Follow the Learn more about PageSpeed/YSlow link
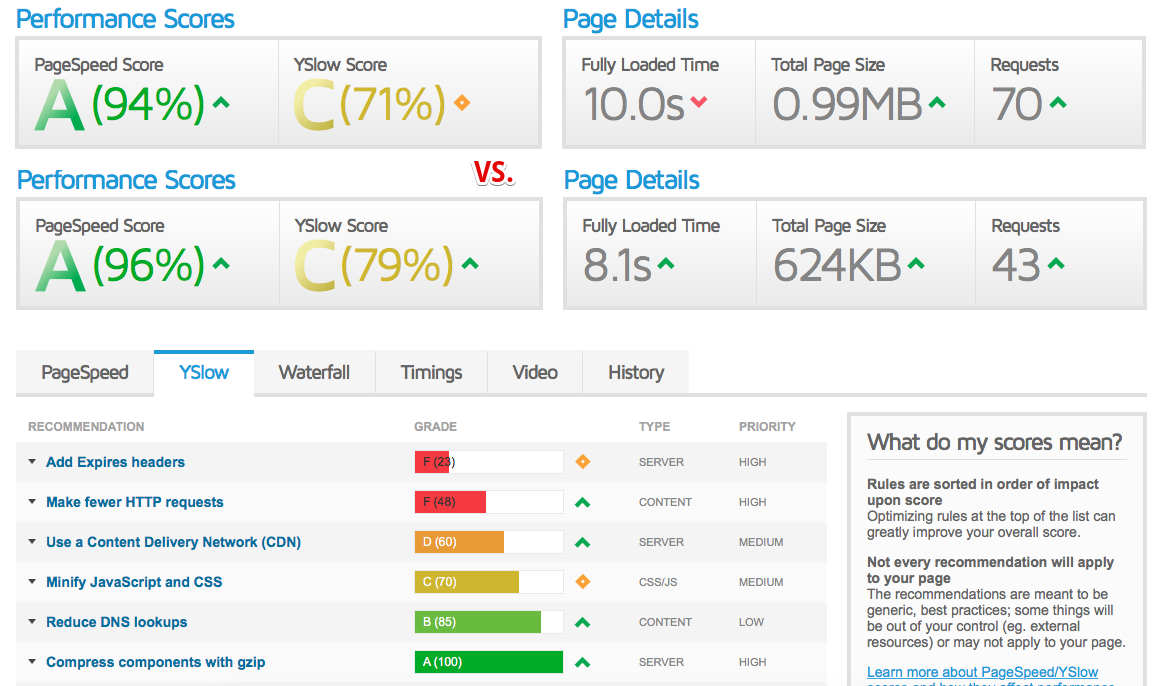1162x686 pixels. [x=983, y=672]
